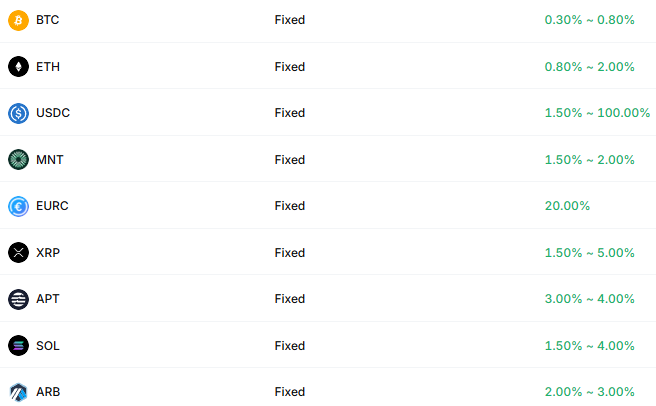Click the MNT coin icon
656x406 pixels.
(18, 160)
